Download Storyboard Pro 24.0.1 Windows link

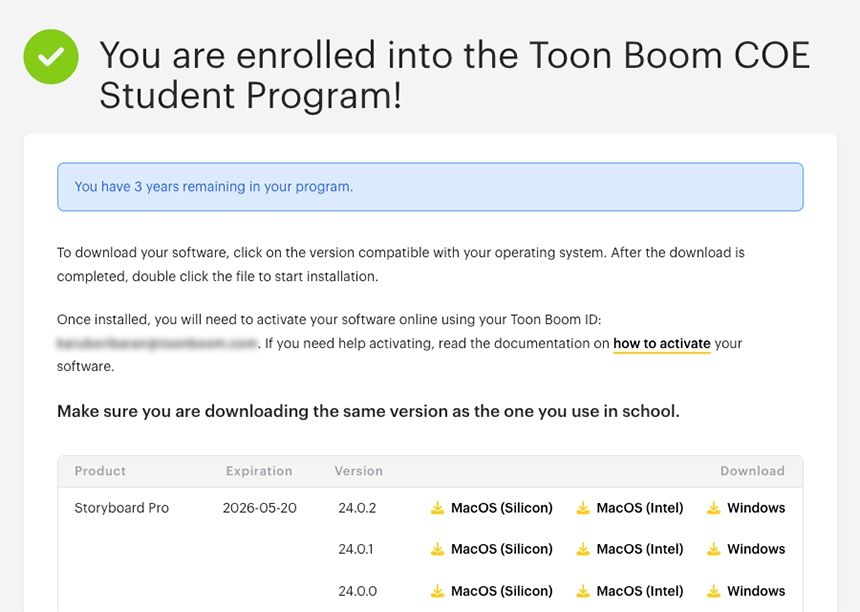coord(755,549)
